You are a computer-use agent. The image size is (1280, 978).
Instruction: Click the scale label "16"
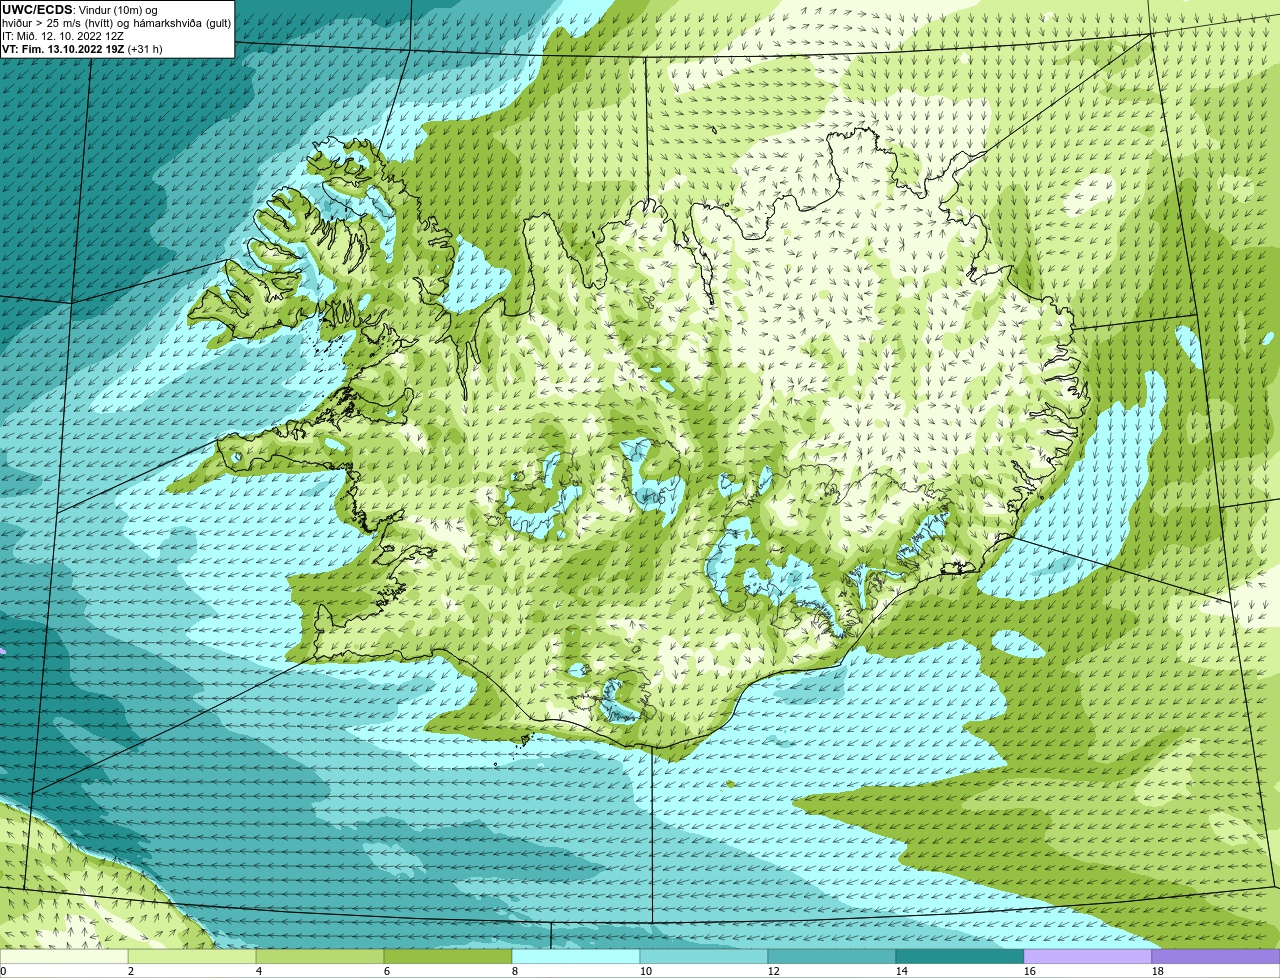coord(1030,971)
